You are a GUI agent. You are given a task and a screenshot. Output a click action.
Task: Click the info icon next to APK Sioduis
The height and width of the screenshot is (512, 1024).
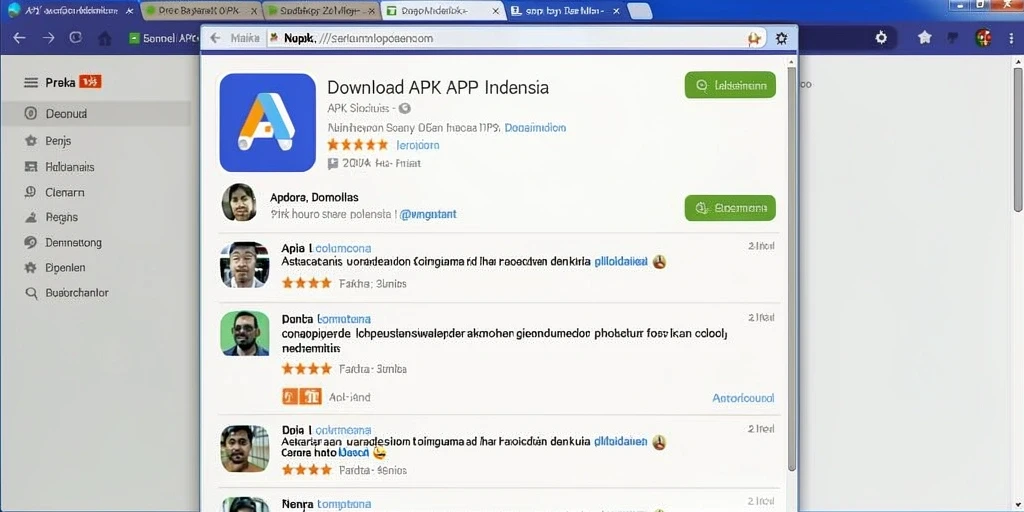tap(404, 108)
